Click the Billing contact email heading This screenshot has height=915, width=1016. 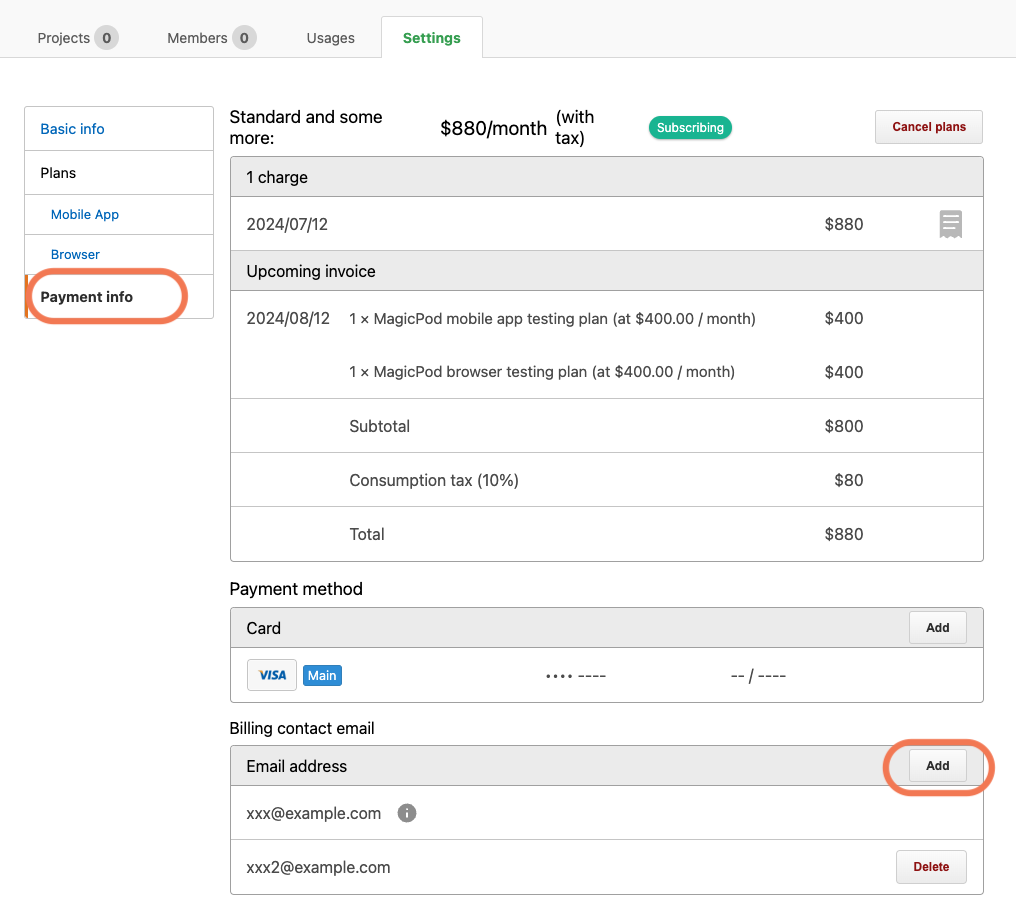click(x=302, y=728)
